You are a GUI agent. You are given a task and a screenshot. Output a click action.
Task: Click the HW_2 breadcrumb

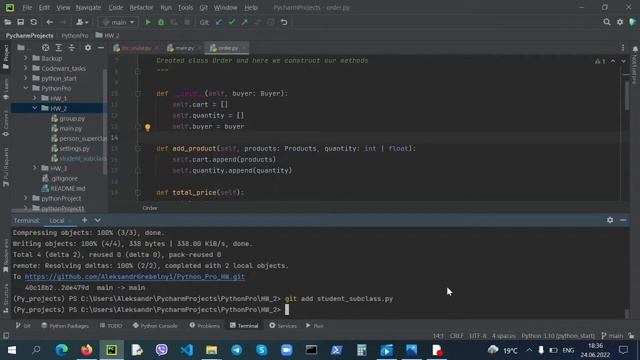(x=107, y=36)
